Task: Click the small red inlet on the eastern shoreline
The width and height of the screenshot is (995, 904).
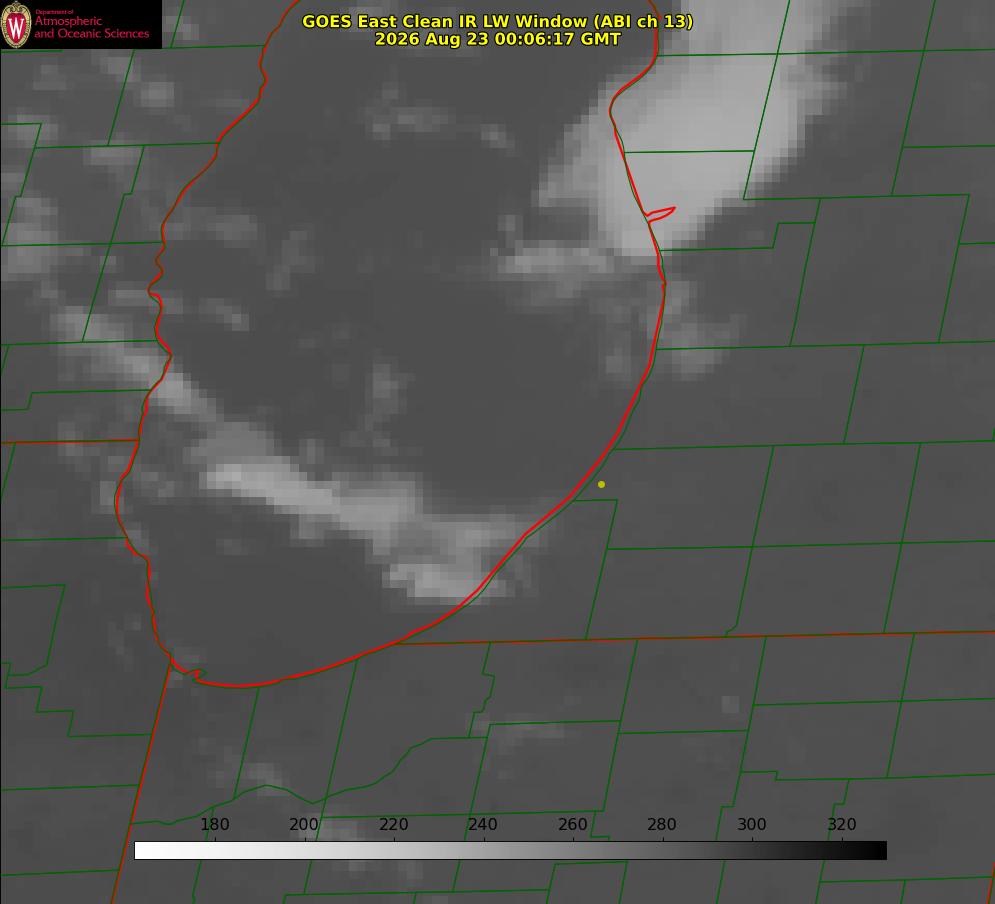Action: (x=660, y=214)
